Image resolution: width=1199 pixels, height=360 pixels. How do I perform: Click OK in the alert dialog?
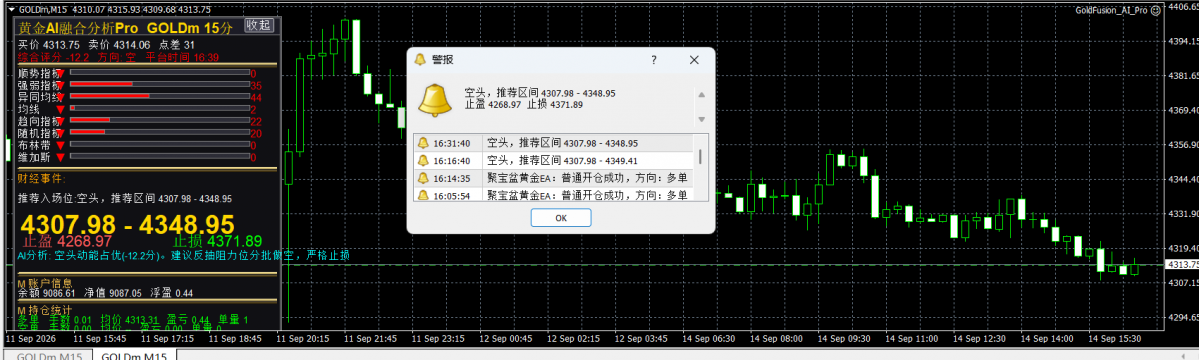coord(561,218)
